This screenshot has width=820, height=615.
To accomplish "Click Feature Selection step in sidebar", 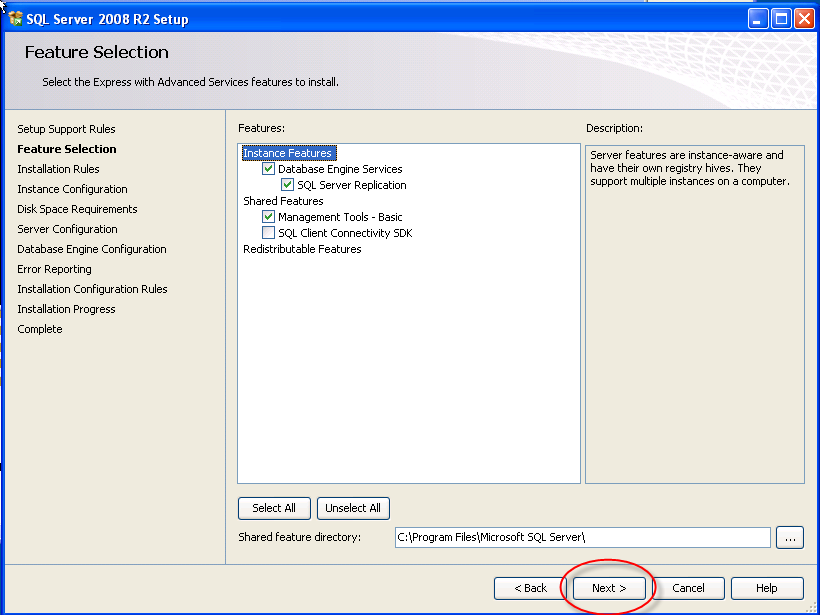I will tap(67, 149).
